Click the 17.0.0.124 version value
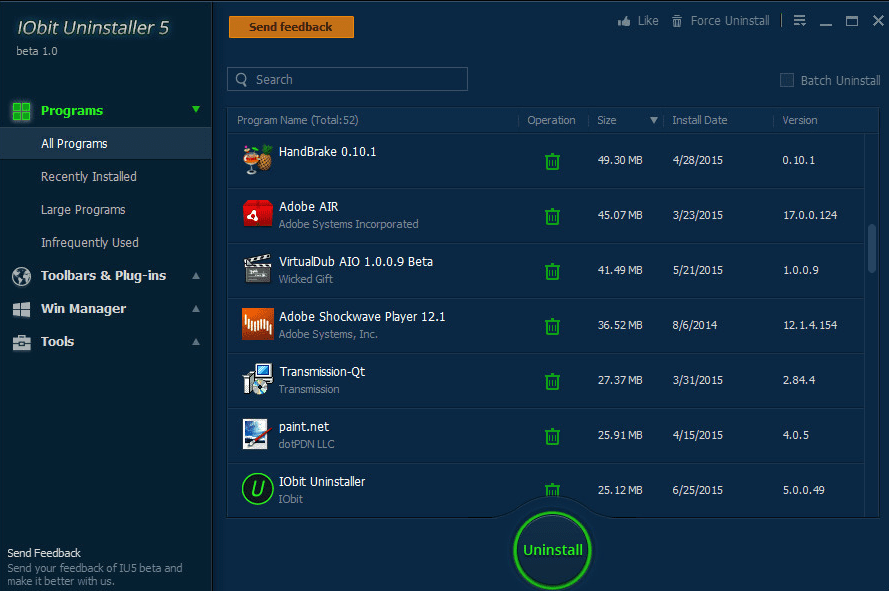The height and width of the screenshot is (591, 889). click(810, 216)
